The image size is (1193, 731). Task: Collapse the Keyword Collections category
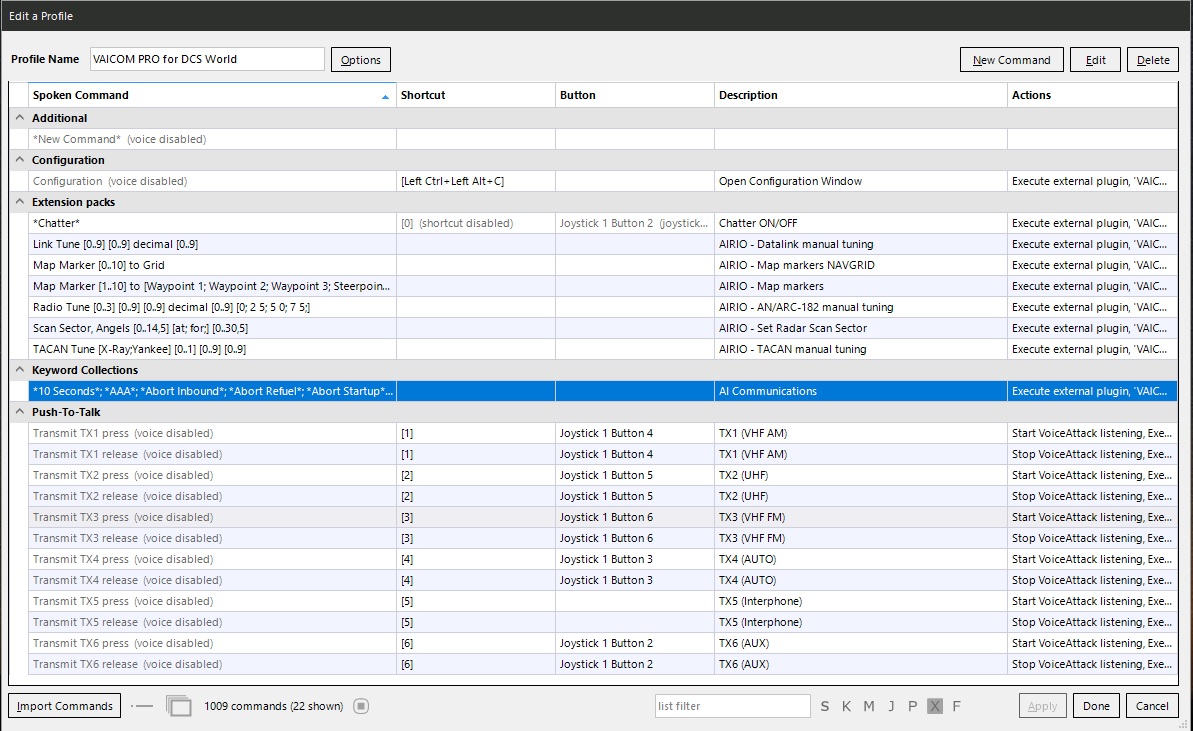(x=20, y=370)
